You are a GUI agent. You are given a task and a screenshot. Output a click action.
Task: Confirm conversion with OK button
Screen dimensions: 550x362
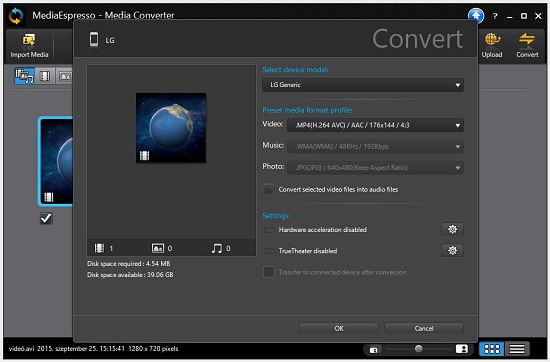pyautogui.click(x=339, y=328)
